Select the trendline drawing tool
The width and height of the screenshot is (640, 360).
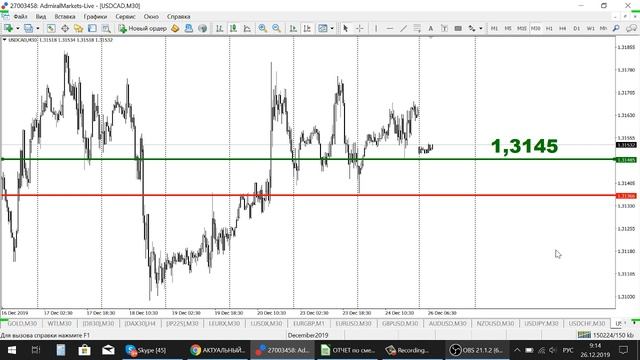tap(403, 28)
